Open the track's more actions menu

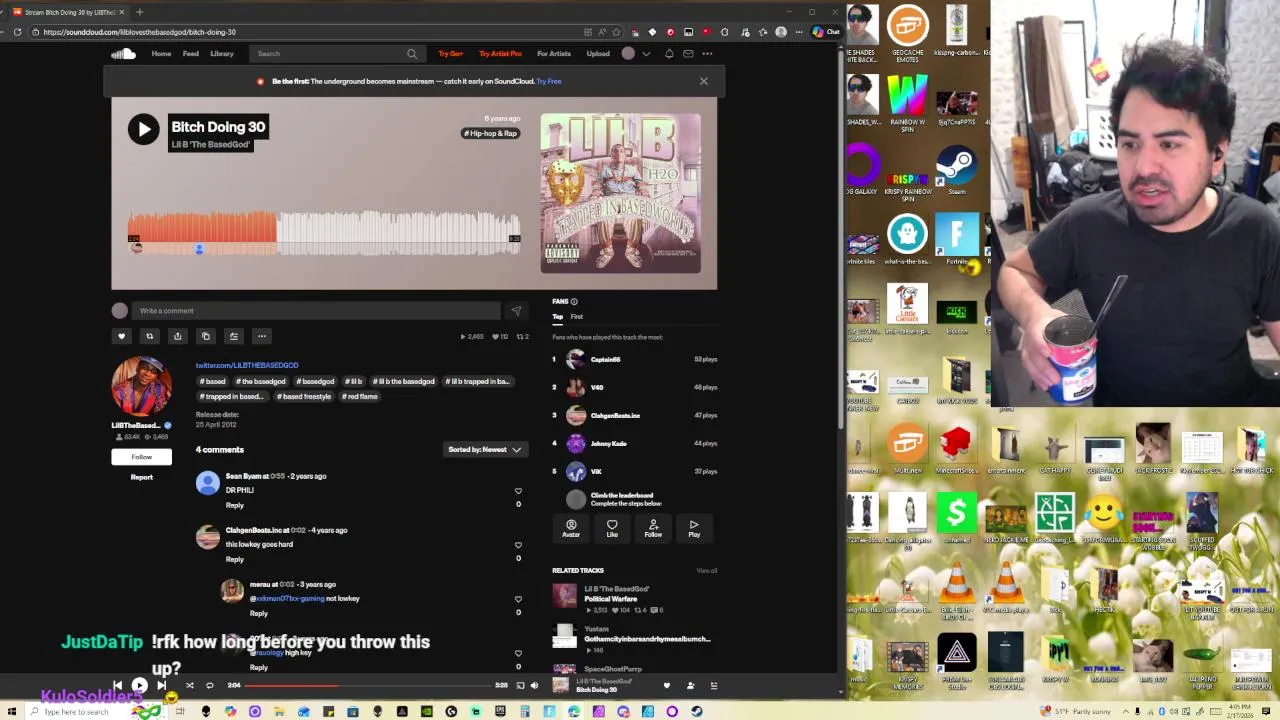coord(261,336)
